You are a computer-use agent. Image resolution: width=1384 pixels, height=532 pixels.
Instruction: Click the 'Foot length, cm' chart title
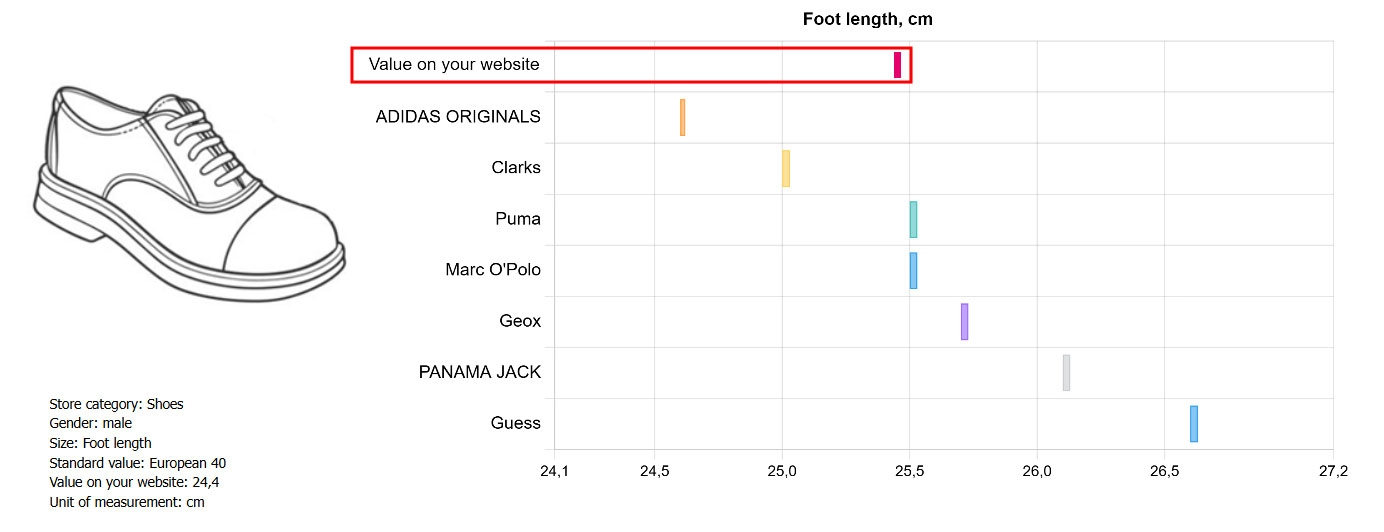coord(868,19)
